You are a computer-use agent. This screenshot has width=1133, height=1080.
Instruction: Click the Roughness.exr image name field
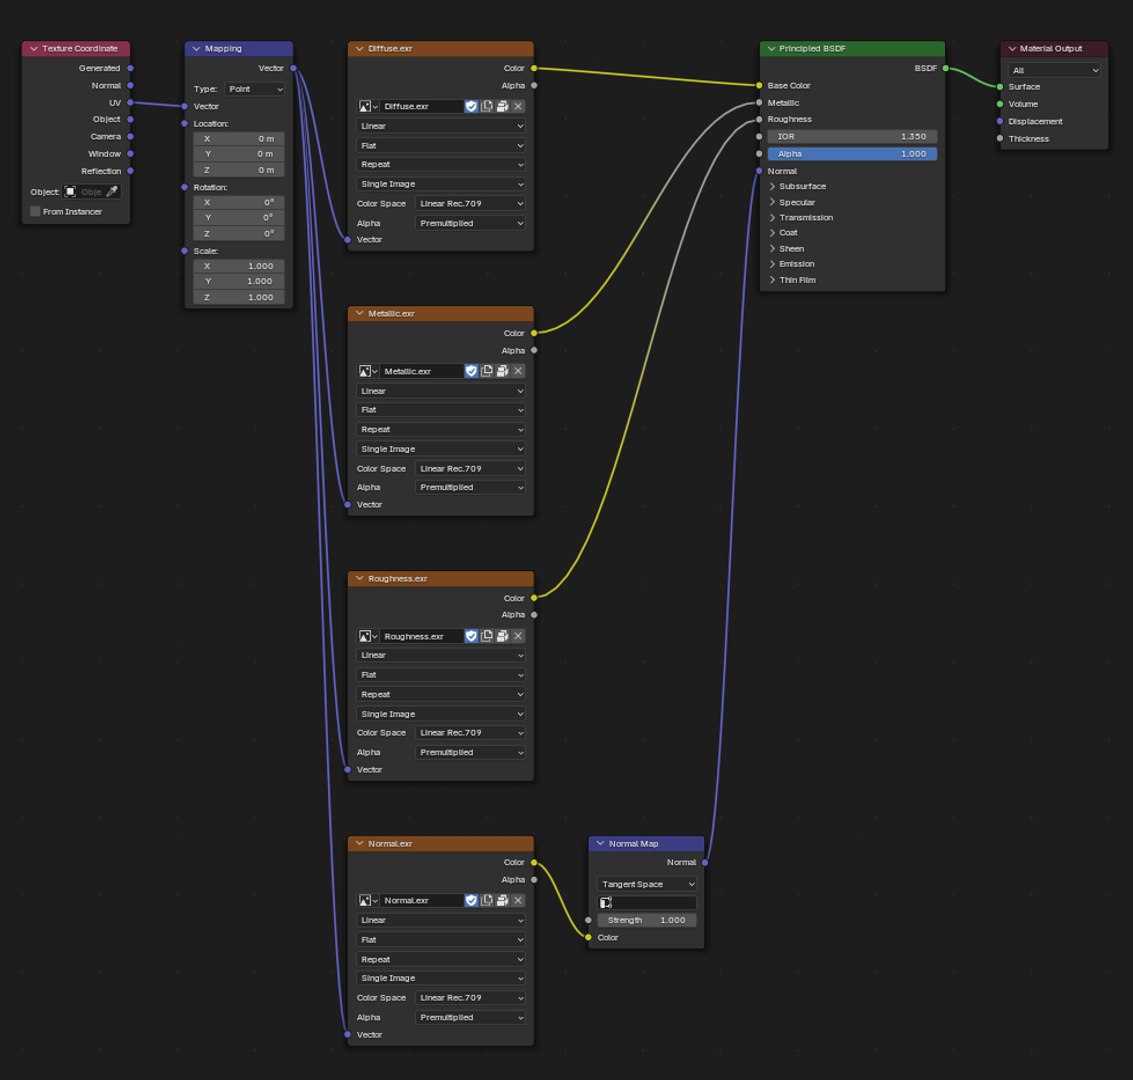pos(421,636)
